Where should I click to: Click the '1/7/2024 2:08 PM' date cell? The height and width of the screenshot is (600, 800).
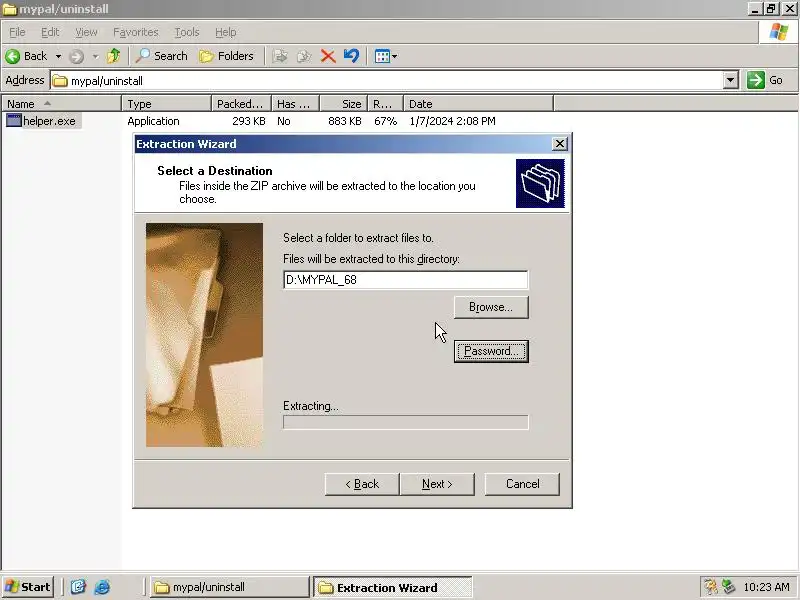(x=452, y=121)
